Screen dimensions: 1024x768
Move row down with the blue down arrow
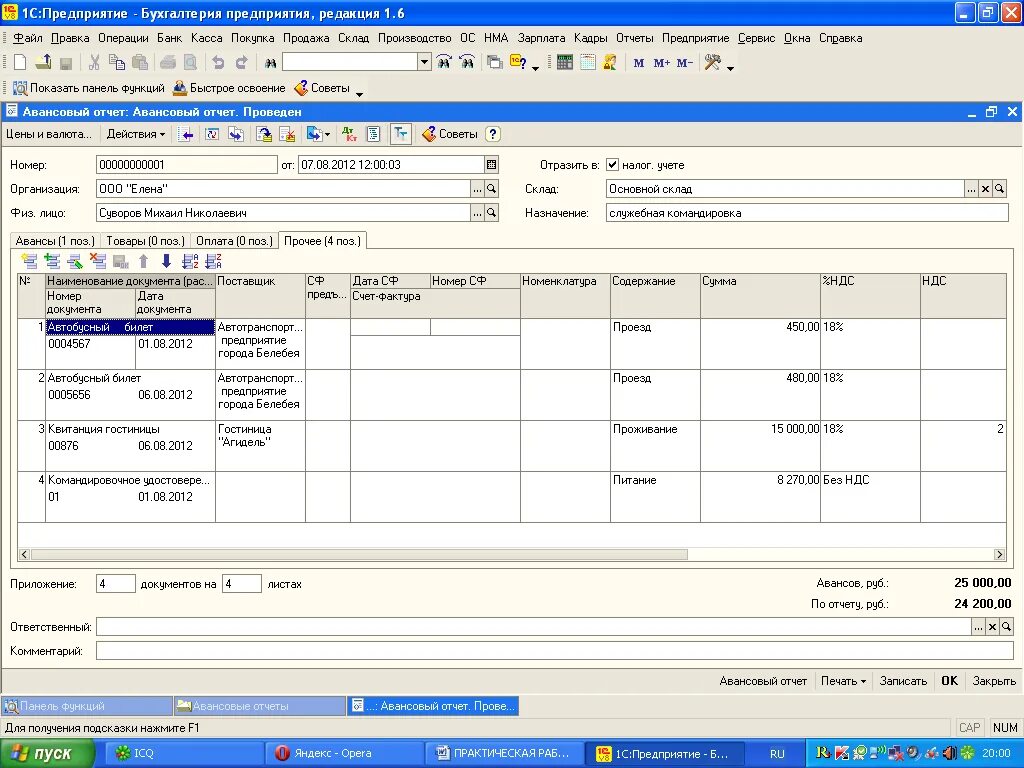[167, 261]
